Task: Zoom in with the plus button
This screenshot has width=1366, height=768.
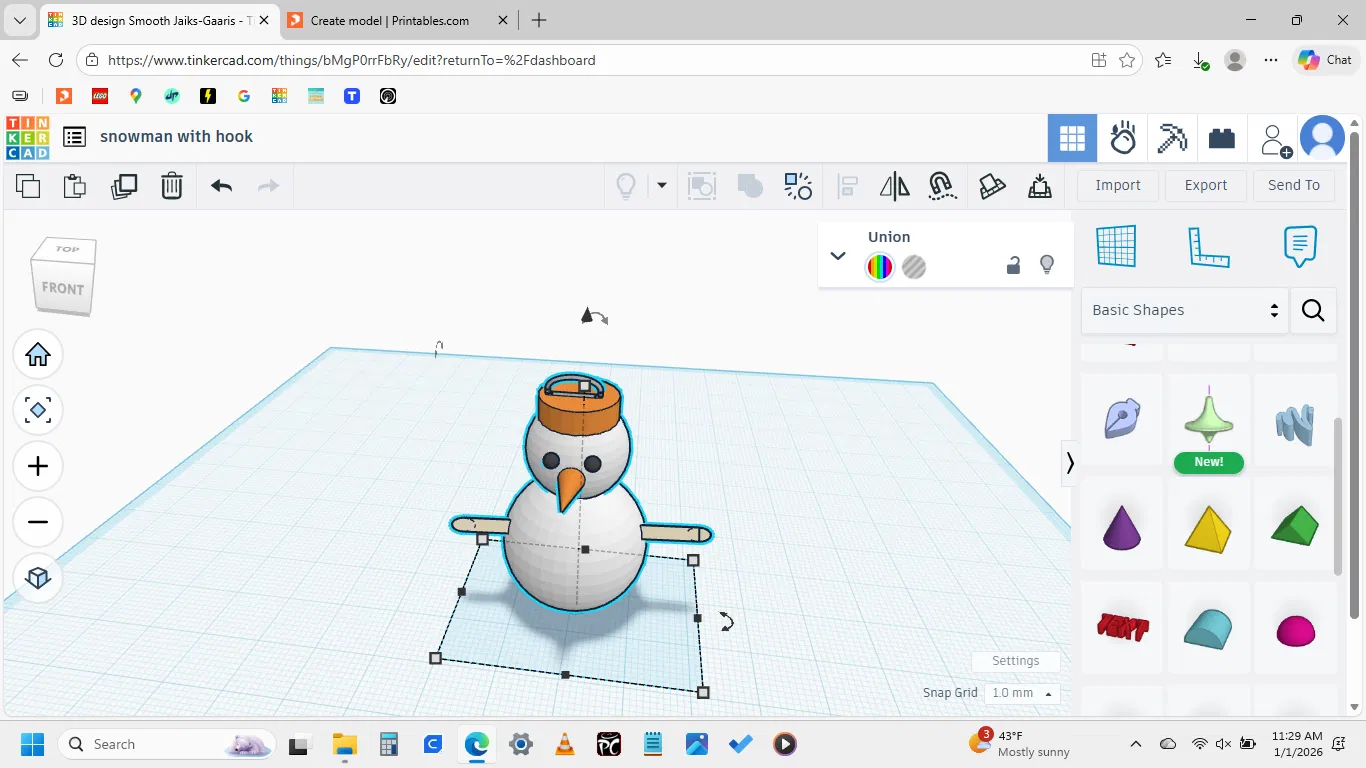Action: point(38,466)
